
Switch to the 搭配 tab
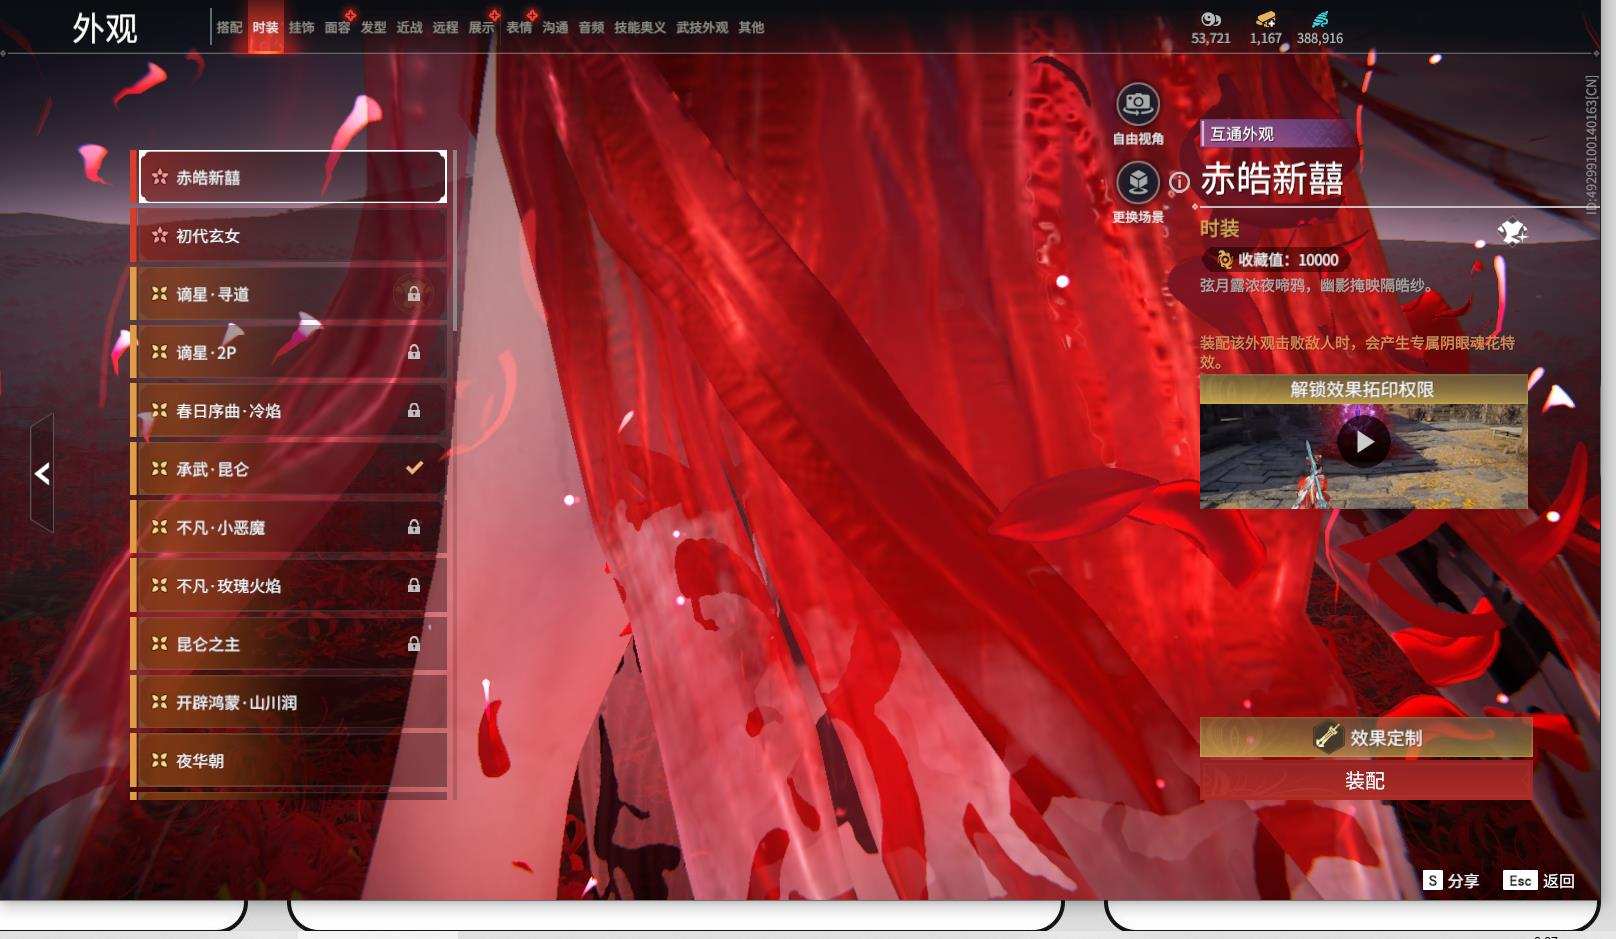pos(230,28)
